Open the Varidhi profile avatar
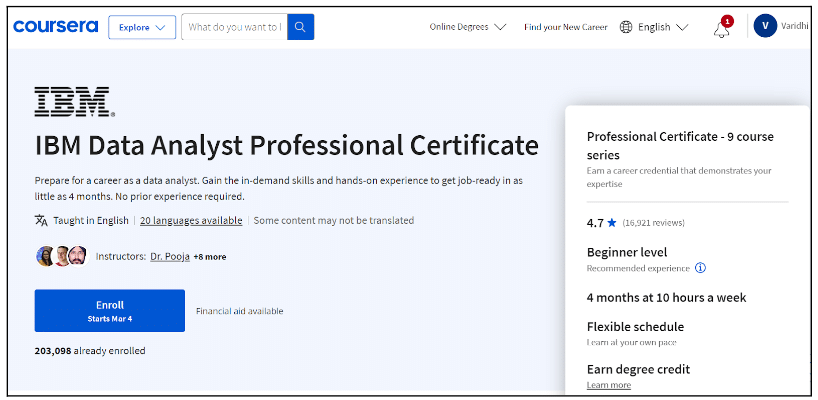Image resolution: width=818 pixels, height=400 pixels. point(765,26)
